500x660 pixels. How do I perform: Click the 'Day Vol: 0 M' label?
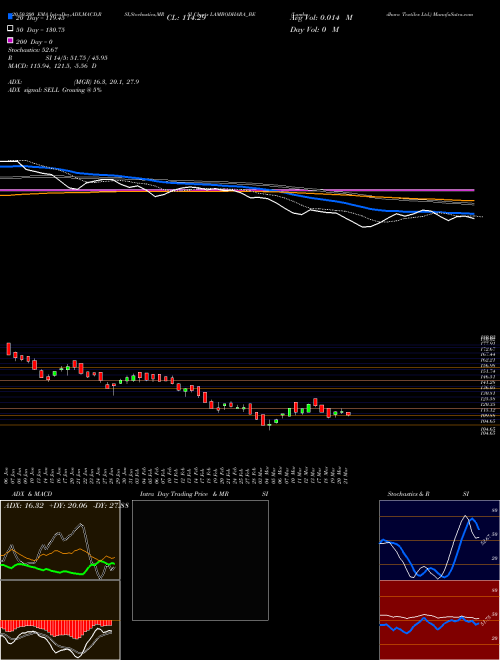pyautogui.click(x=314, y=29)
